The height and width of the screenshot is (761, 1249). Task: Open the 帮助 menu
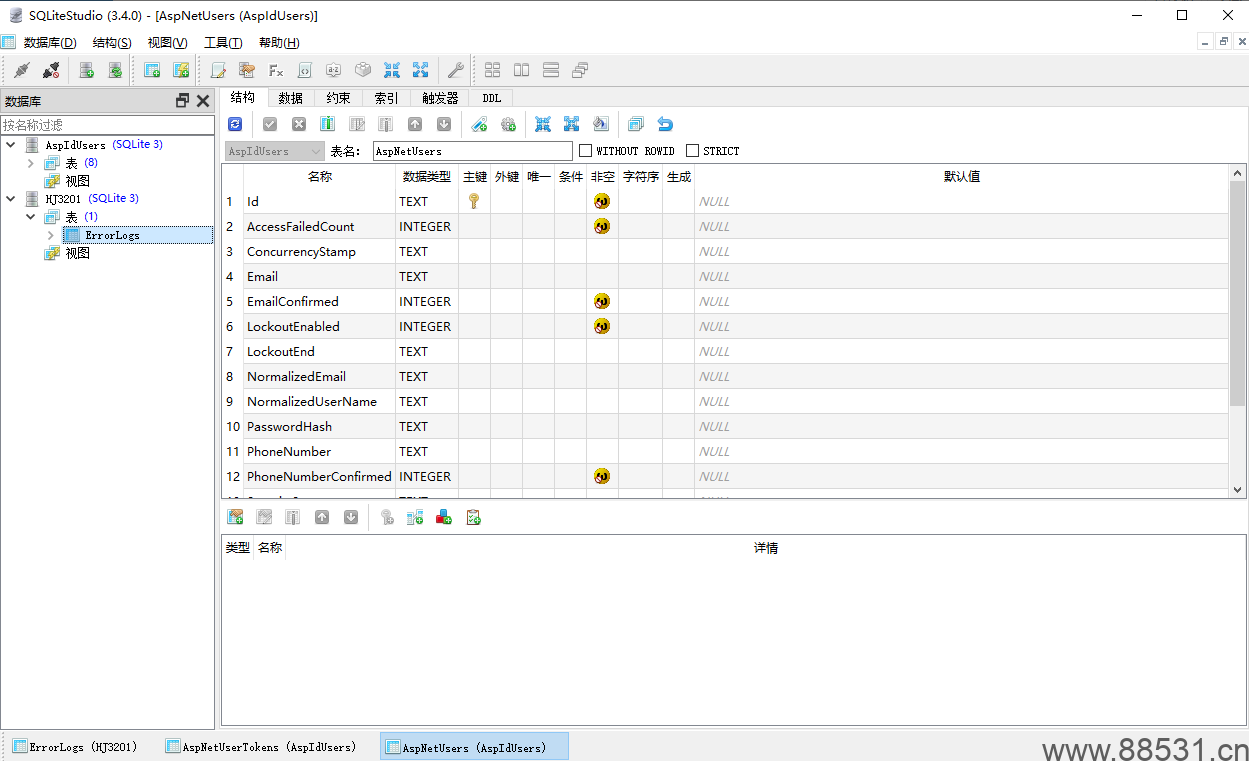point(279,42)
